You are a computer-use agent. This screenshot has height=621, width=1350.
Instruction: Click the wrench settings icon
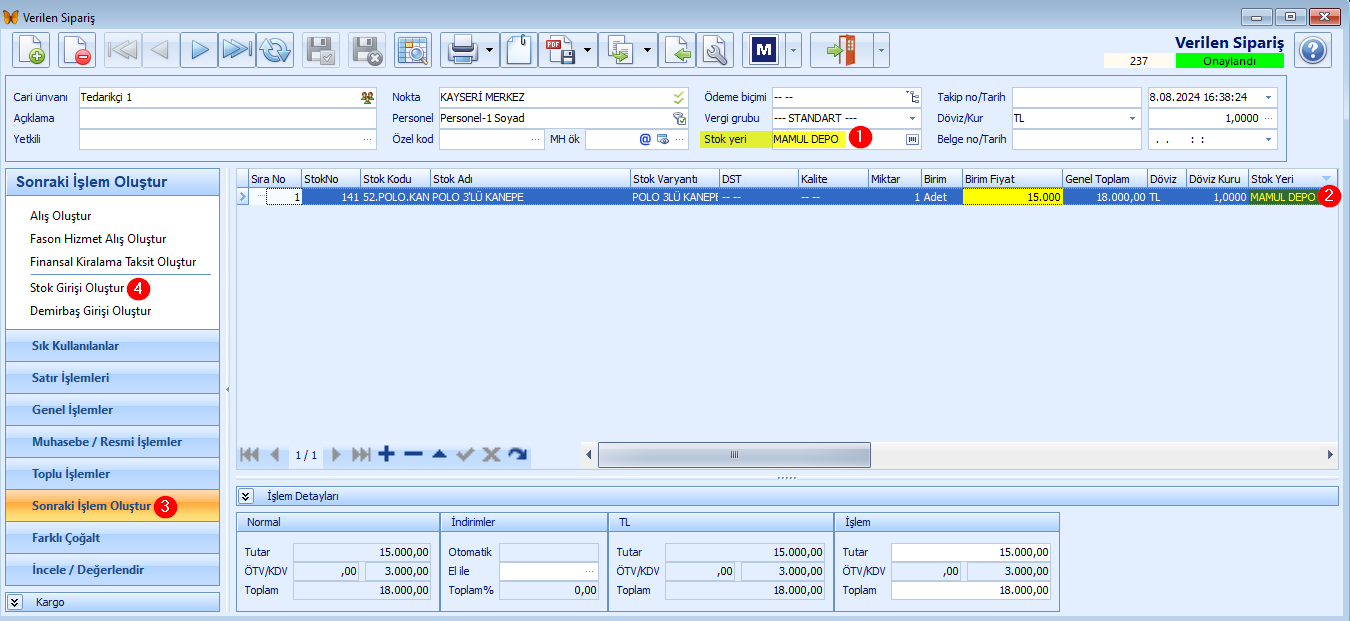click(716, 50)
